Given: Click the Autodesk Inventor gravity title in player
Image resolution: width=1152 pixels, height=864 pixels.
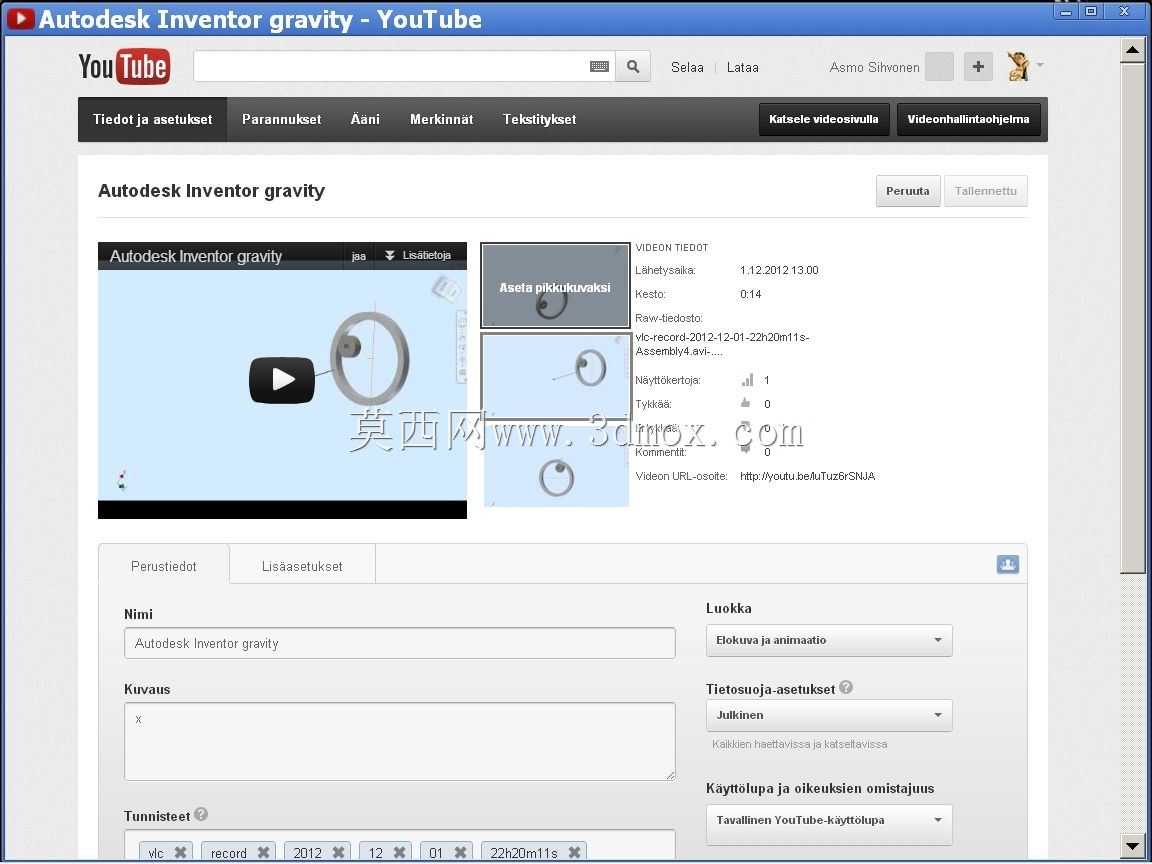Looking at the screenshot, I should coord(195,256).
